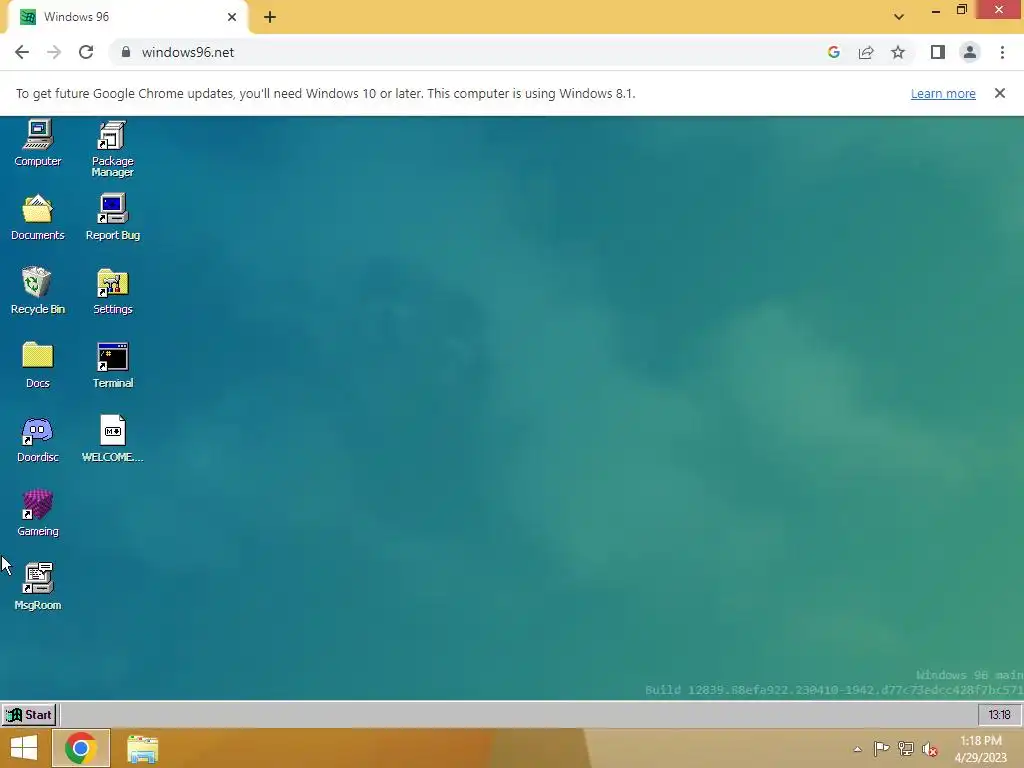Go back in Chrome
This screenshot has height=768, width=1024.
22,52
